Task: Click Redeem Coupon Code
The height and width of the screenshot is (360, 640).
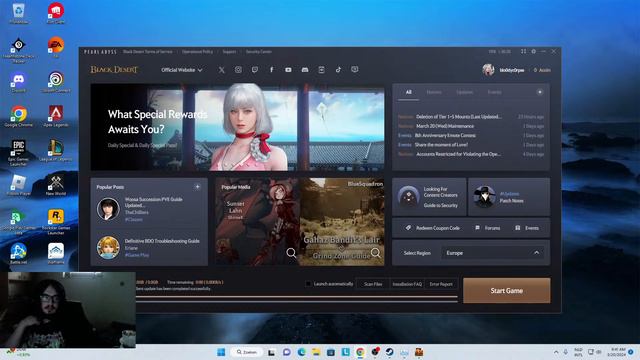Action: pos(433,228)
